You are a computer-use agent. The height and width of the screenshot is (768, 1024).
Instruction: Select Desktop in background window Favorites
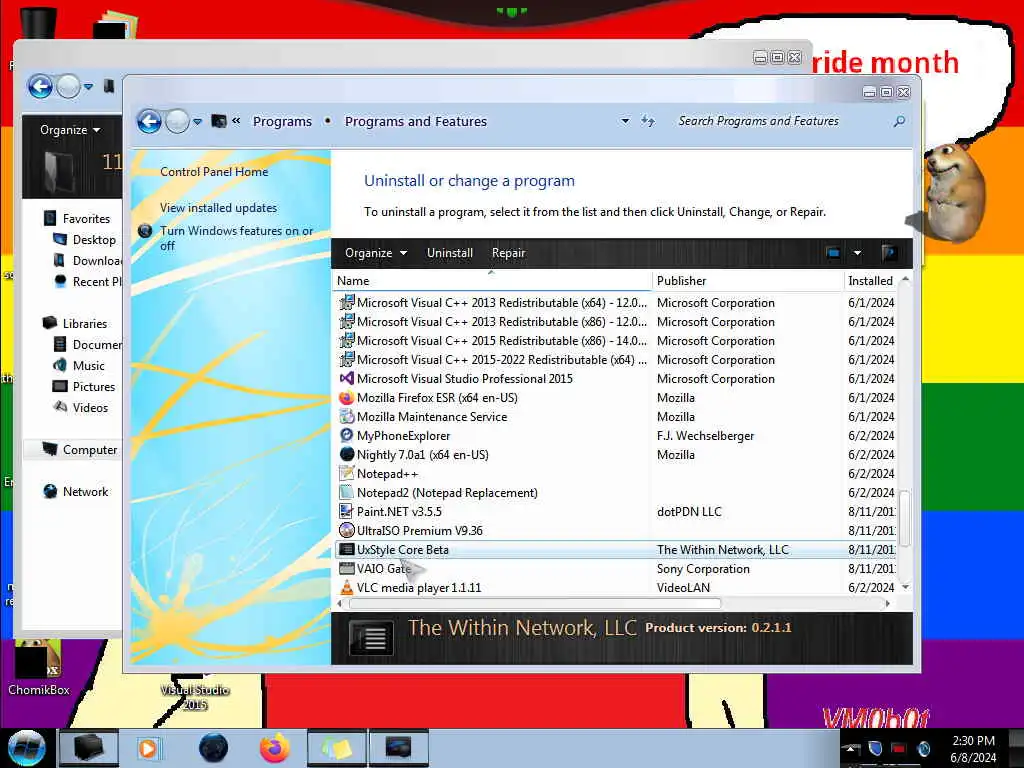click(x=87, y=240)
